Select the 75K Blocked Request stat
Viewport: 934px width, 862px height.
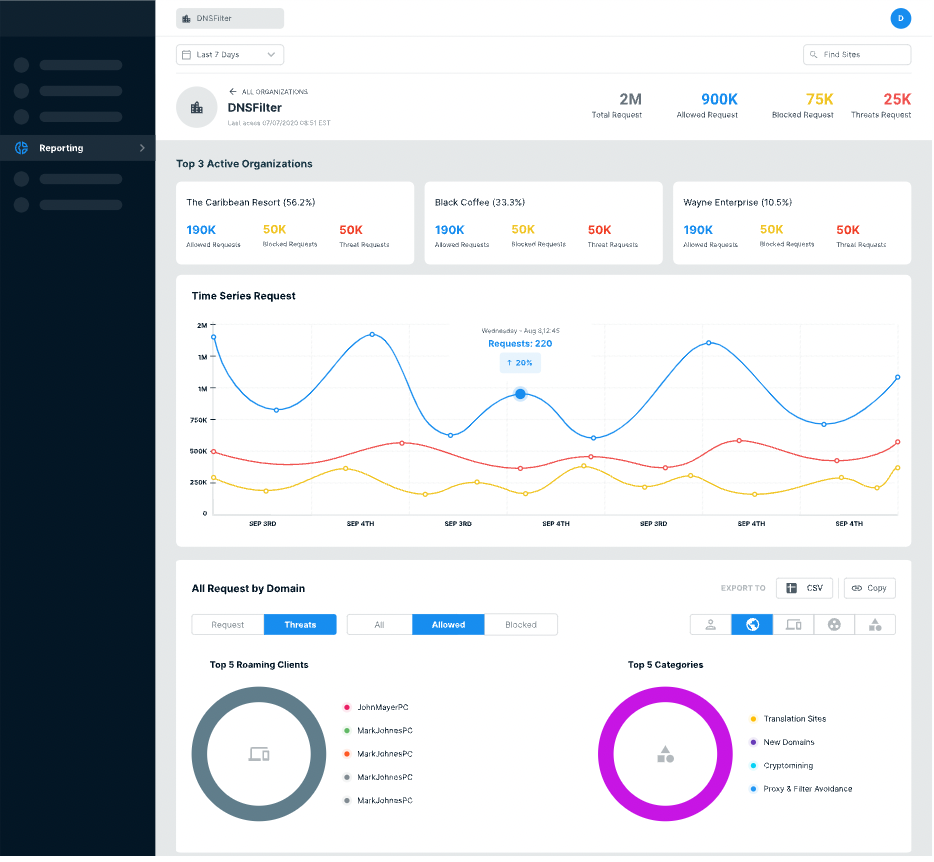pos(804,106)
